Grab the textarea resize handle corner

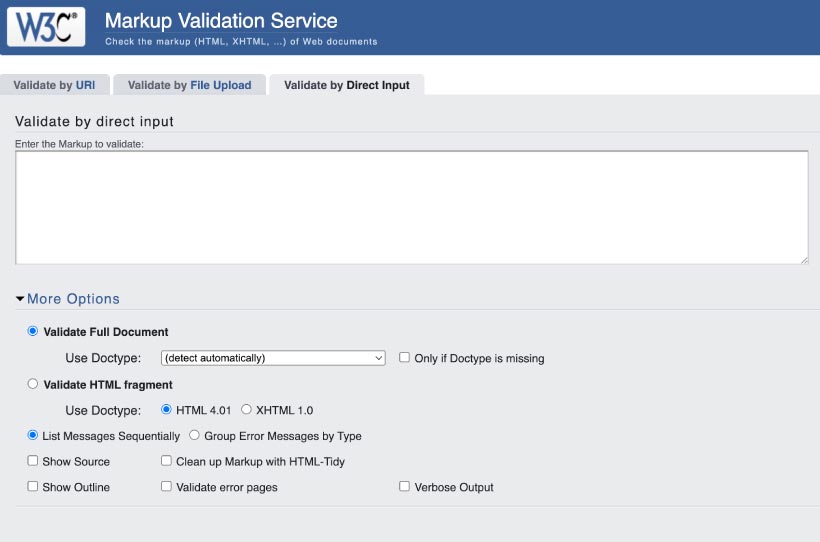pyautogui.click(x=804, y=260)
